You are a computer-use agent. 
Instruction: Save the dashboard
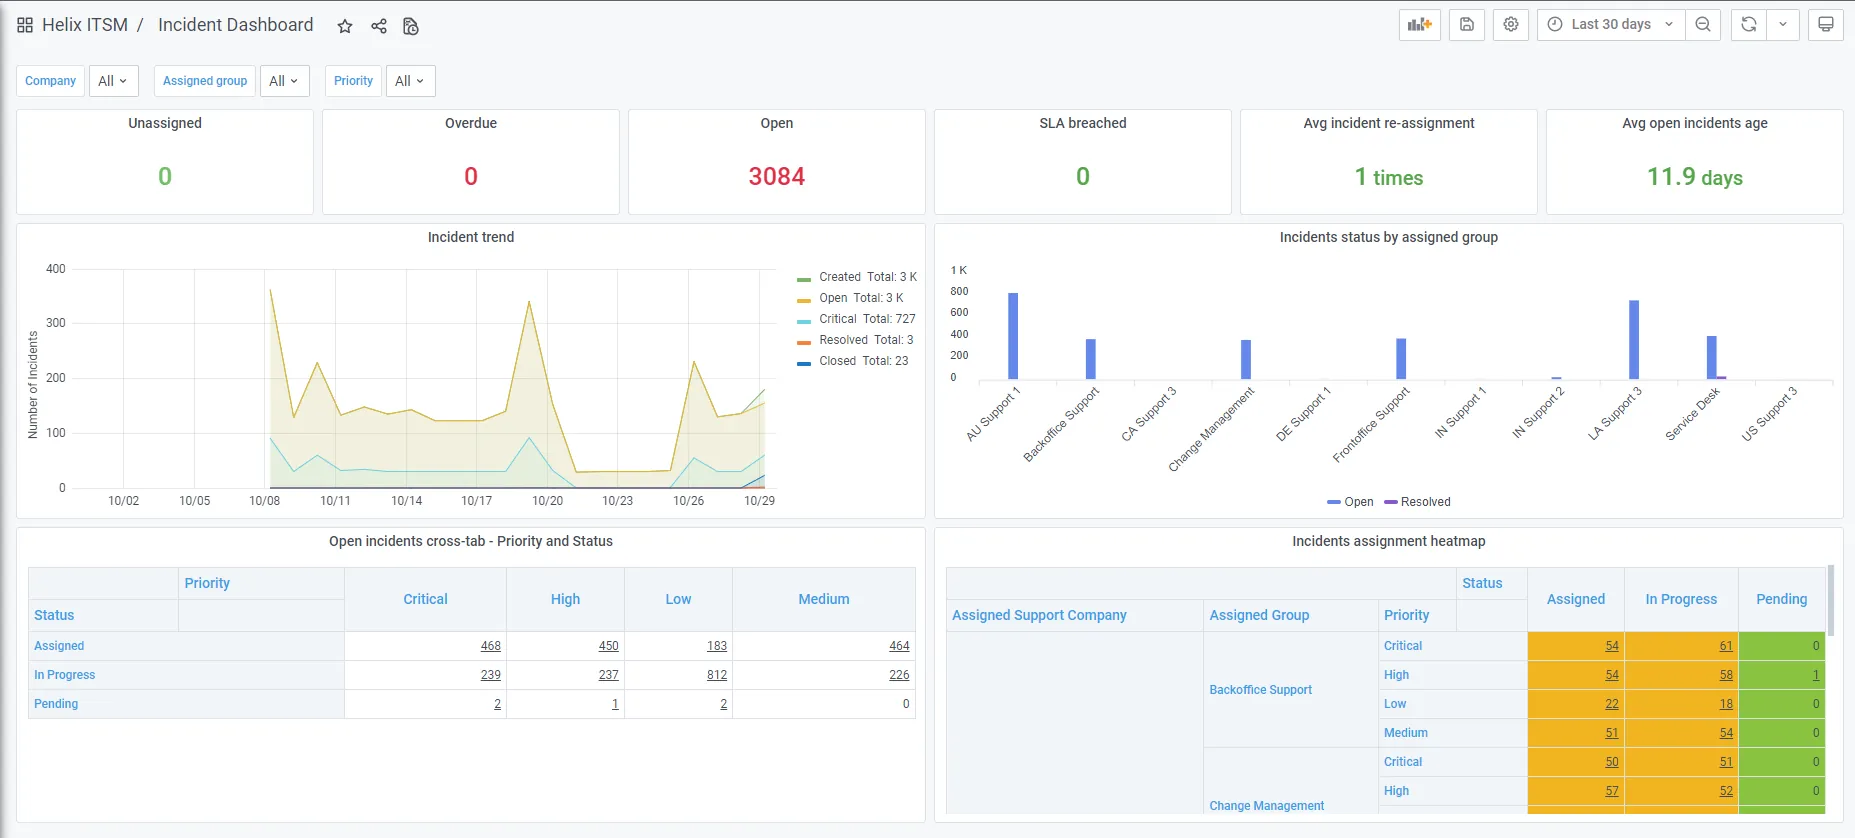[1467, 25]
